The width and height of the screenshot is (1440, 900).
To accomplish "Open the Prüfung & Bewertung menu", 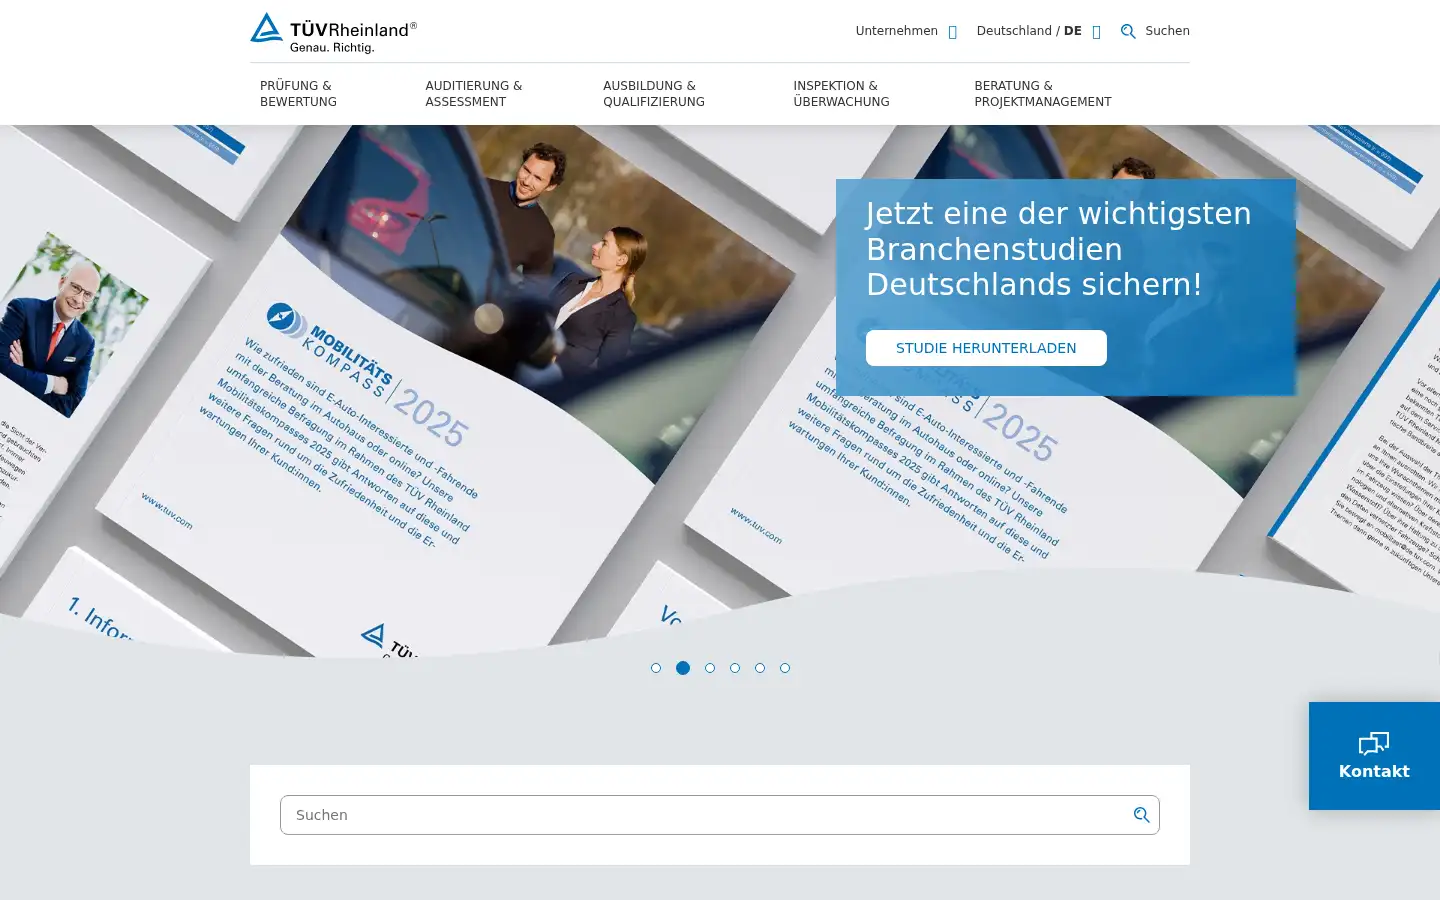I will click(298, 94).
